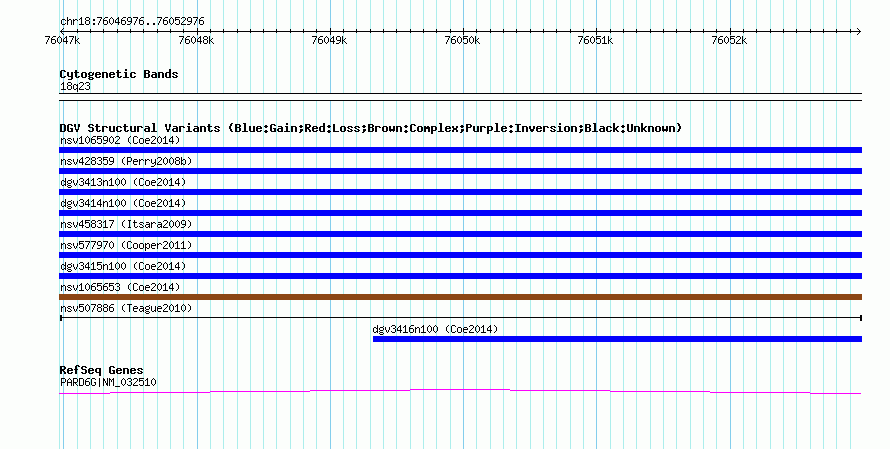Select nsv458317 (Itsara2009) variant bar
The image size is (890, 449).
pos(460,234)
